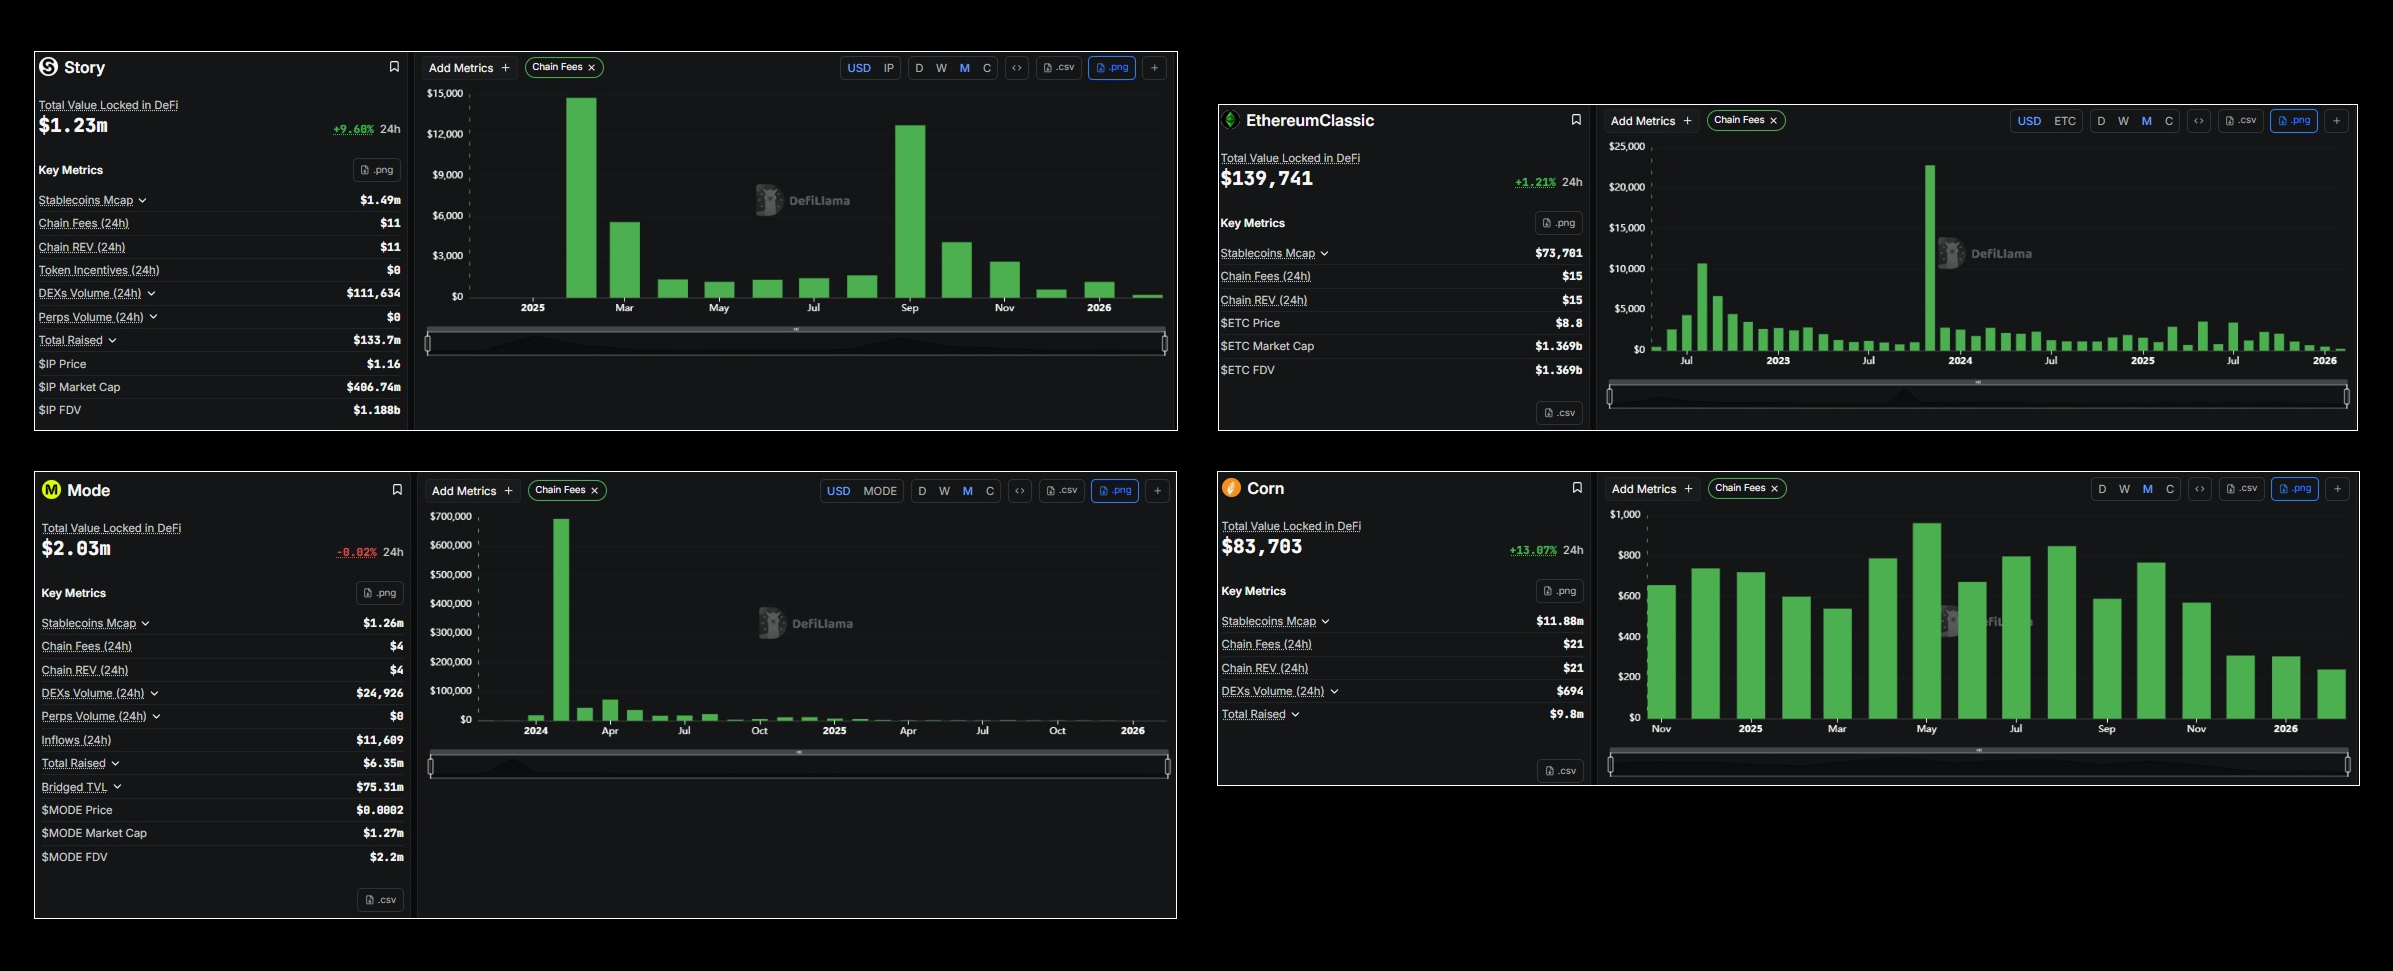Open Add Metrics on Corn chart
The height and width of the screenshot is (971, 2393).
[x=1652, y=489]
